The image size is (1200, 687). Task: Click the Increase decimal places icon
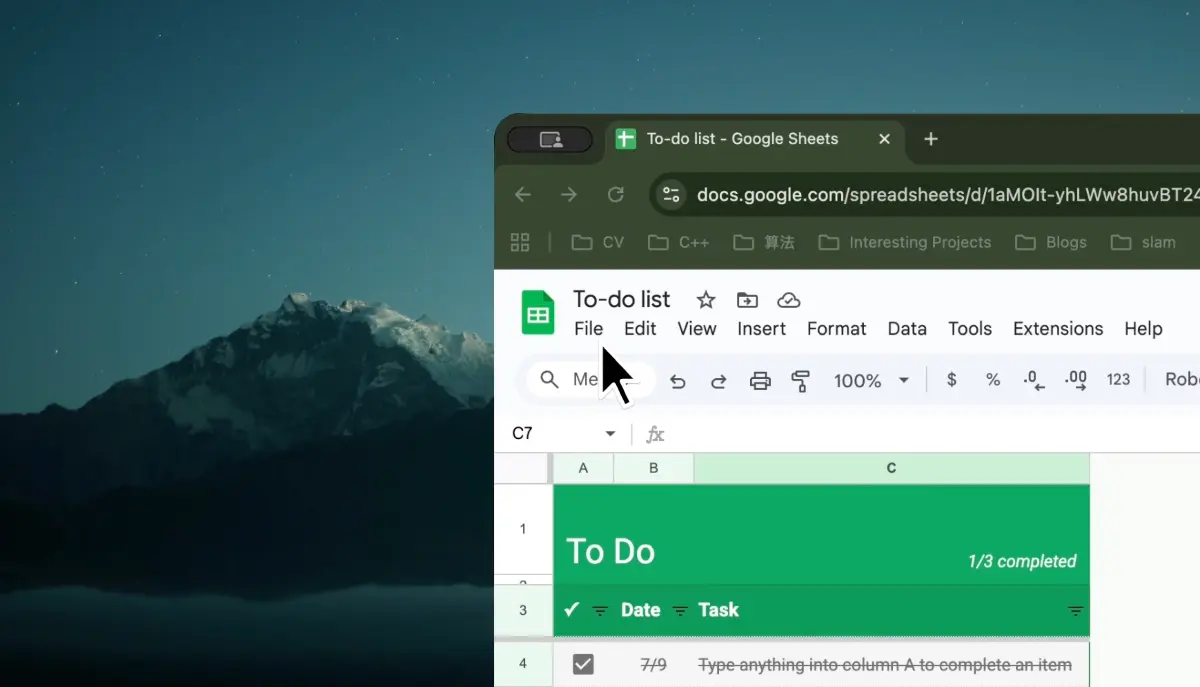(1074, 380)
